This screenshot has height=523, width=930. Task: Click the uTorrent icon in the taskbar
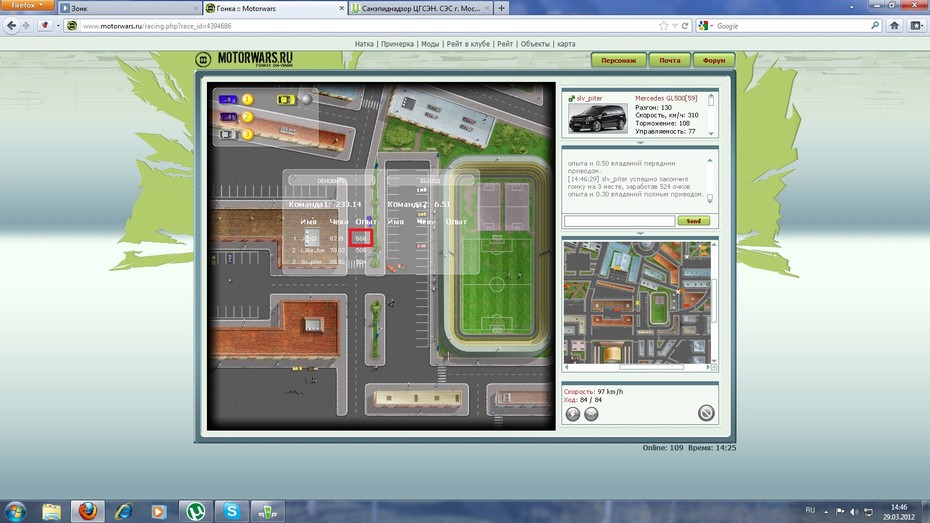[x=196, y=511]
